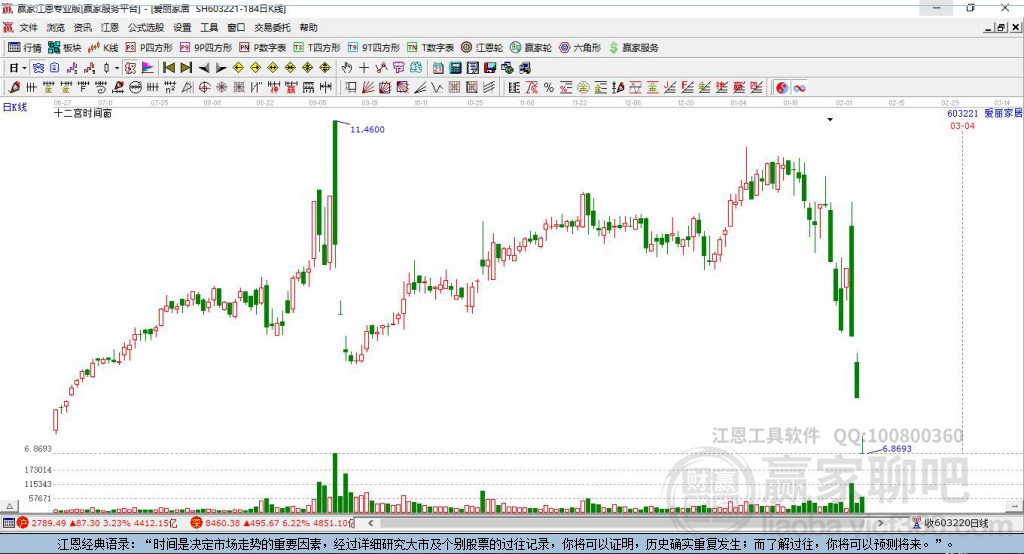The image size is (1024, 554).
Task: Jump to the last bar icon
Action: pyautogui.click(x=186, y=68)
